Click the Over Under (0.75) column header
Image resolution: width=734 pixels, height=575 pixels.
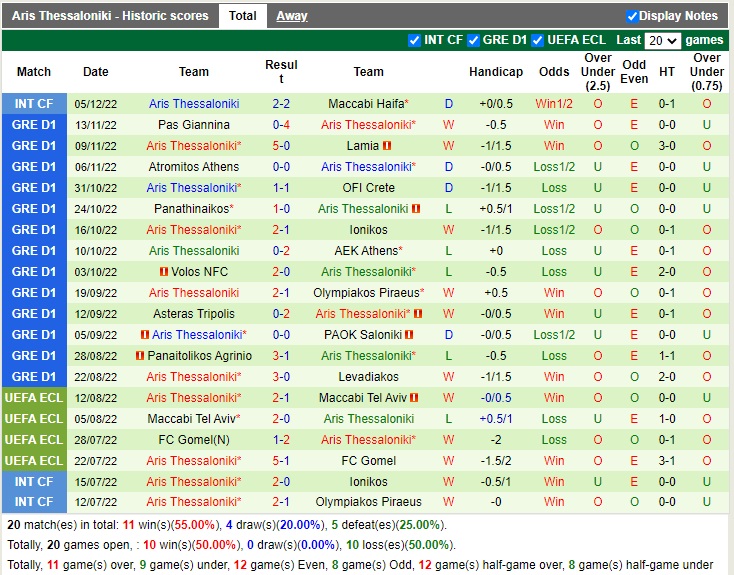point(706,72)
